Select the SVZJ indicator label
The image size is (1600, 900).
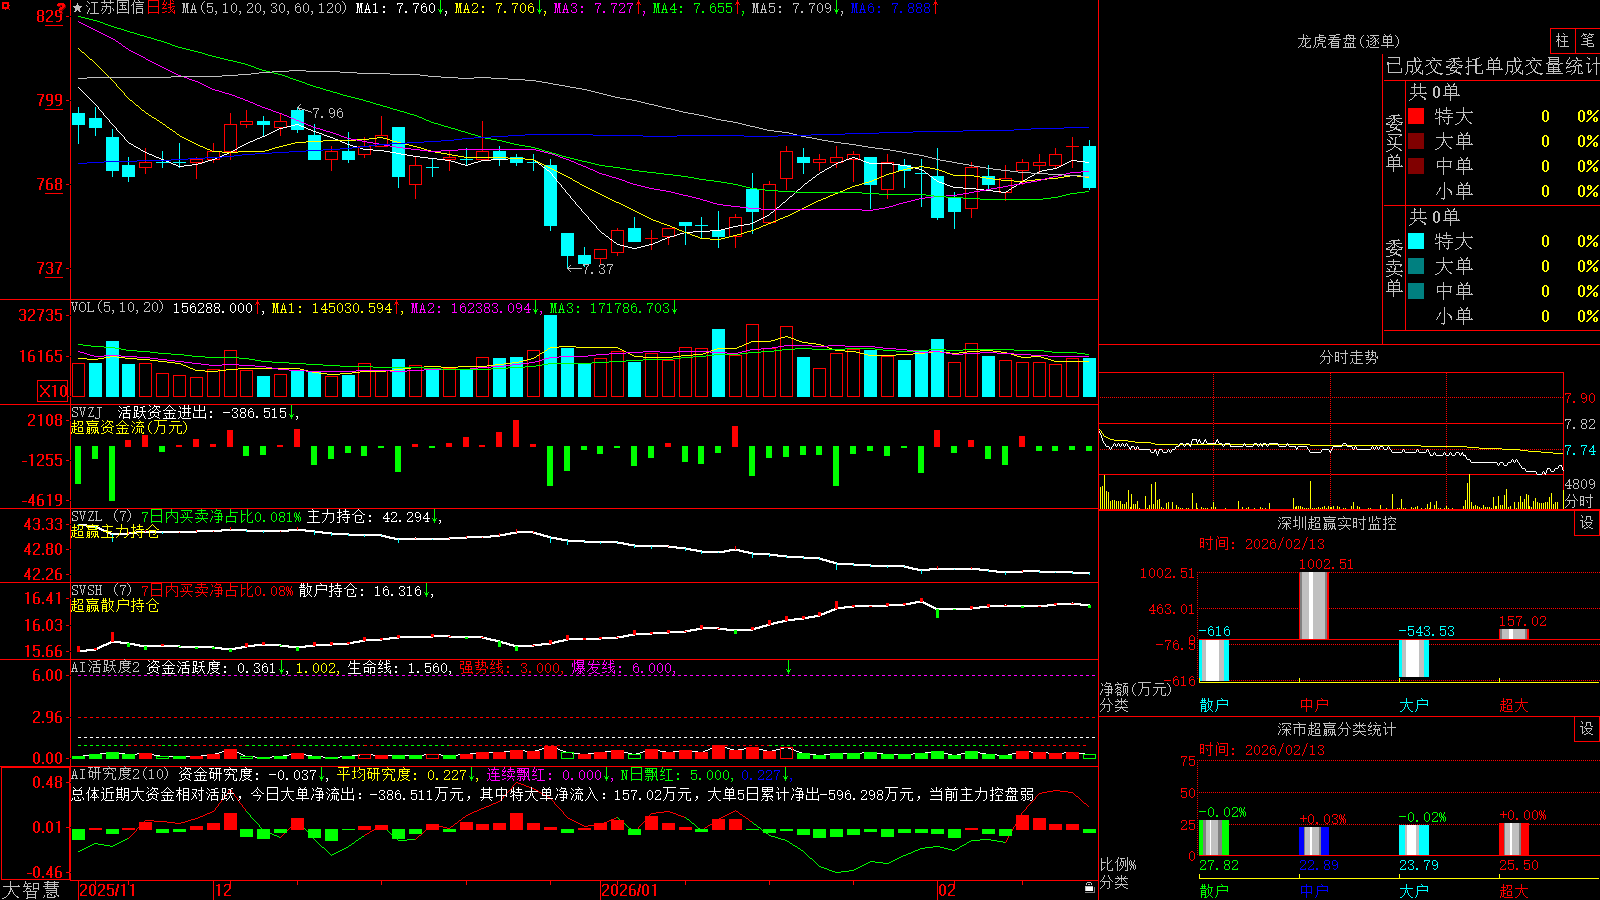click(87, 412)
